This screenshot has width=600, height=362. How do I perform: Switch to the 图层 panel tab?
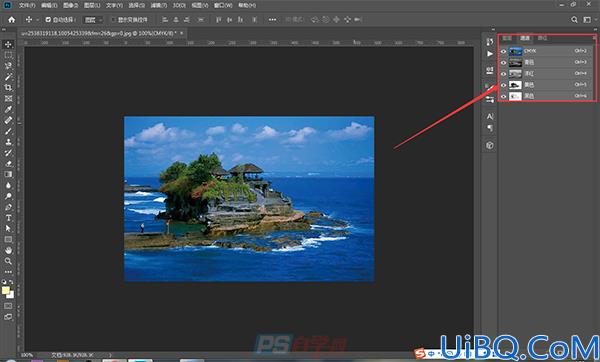pos(507,38)
